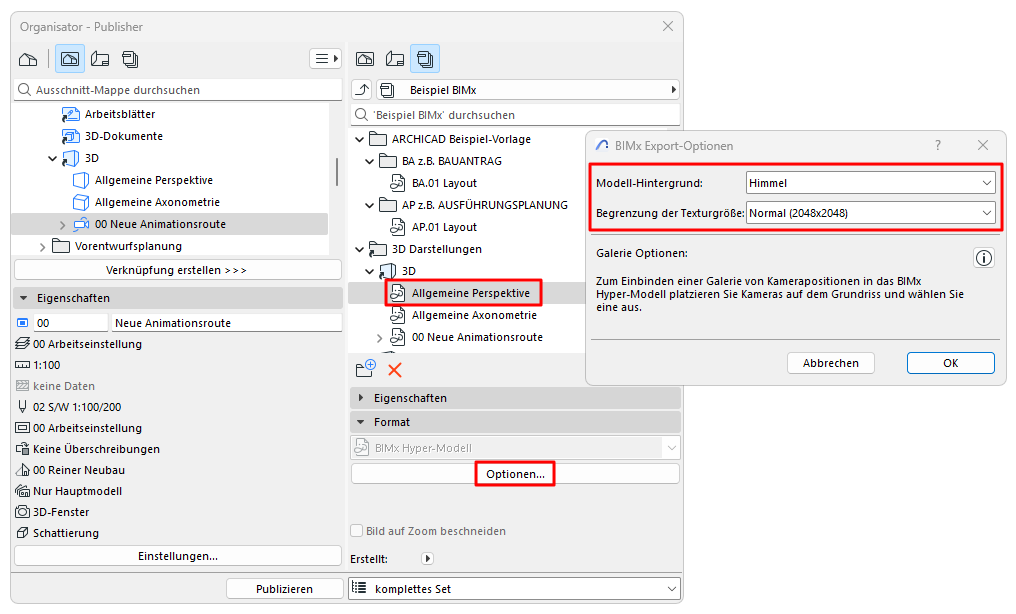Screen dimensions: 1016x614
Task: Expand 00 Neue Animationsroute in left tree
Action: [x=63, y=225]
